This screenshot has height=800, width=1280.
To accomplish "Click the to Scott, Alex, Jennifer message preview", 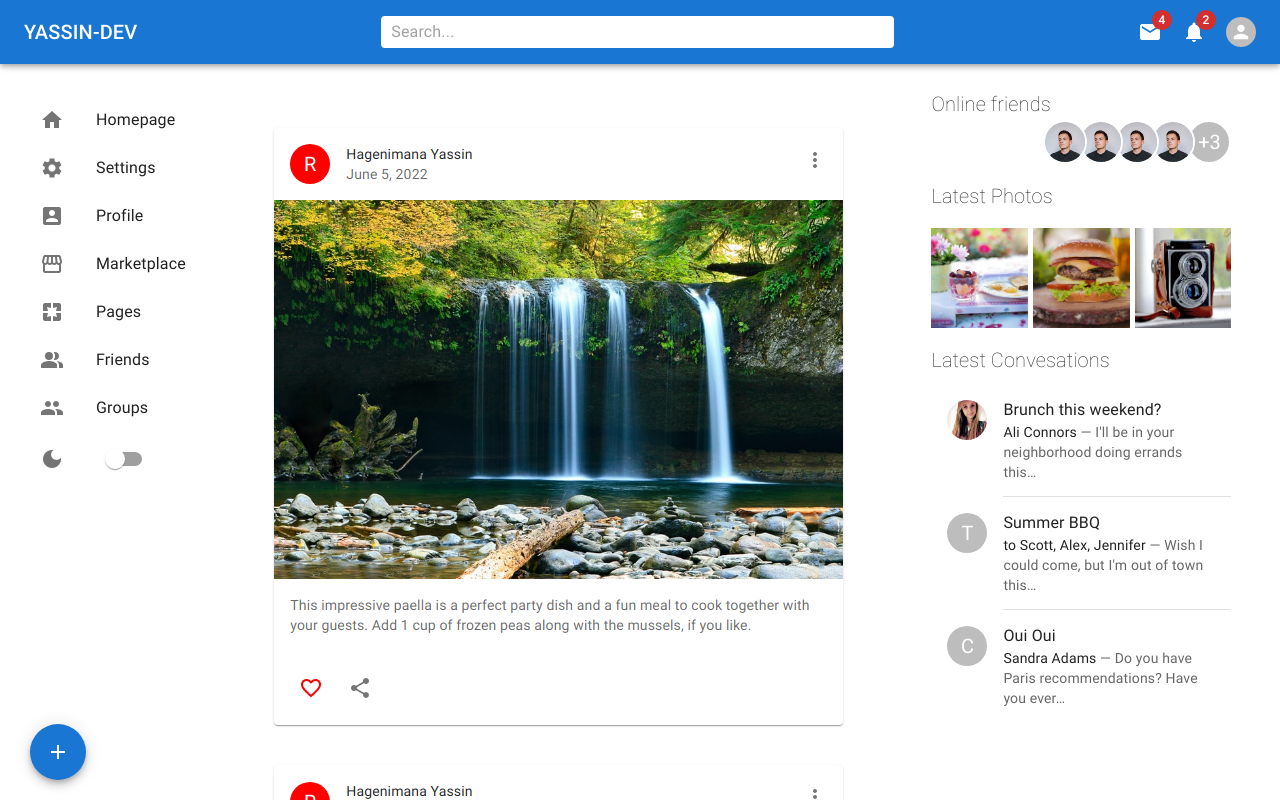I will [1103, 565].
